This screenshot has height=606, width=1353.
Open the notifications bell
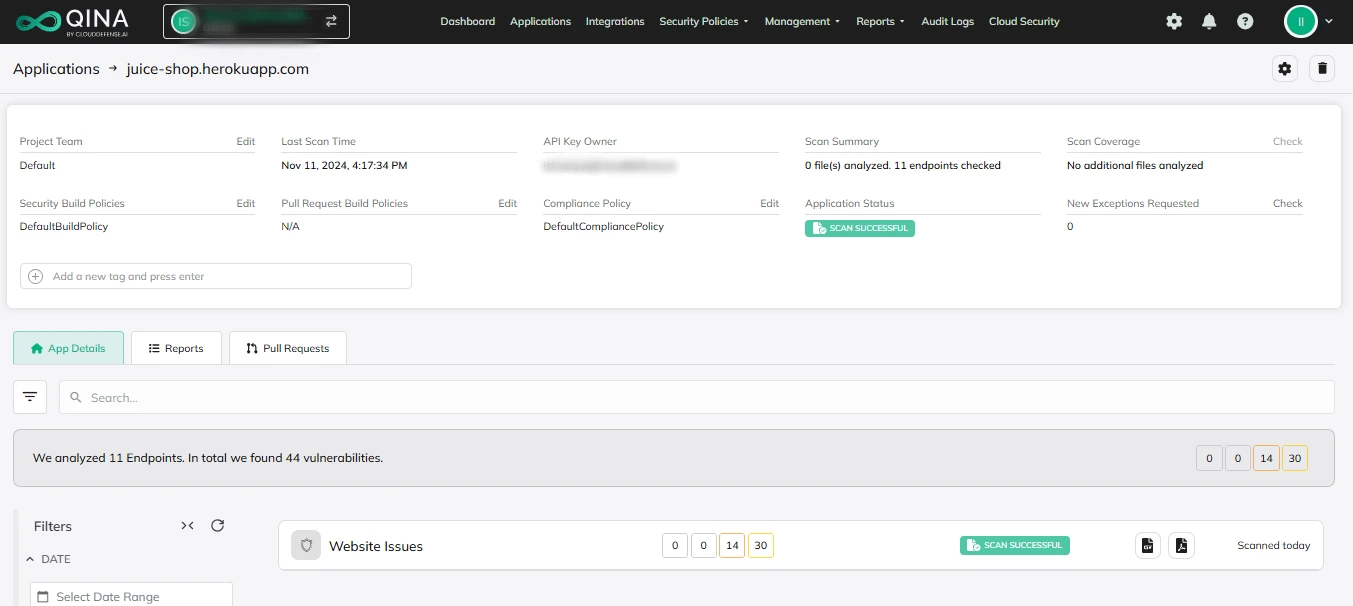1209,21
